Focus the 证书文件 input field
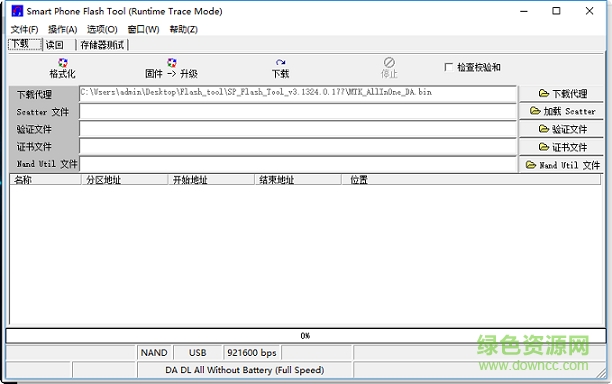This screenshot has width=612, height=384. [x=298, y=147]
